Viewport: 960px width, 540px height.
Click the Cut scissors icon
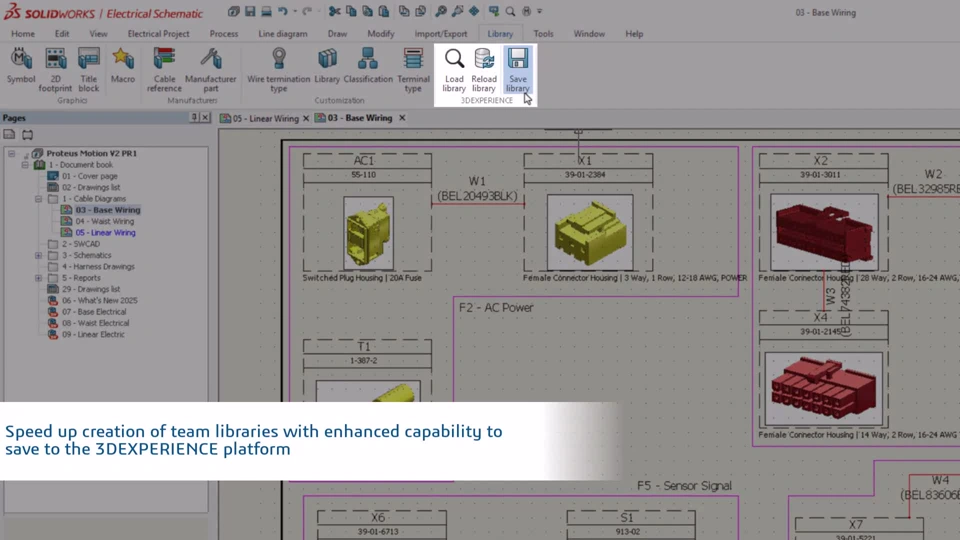[334, 11]
